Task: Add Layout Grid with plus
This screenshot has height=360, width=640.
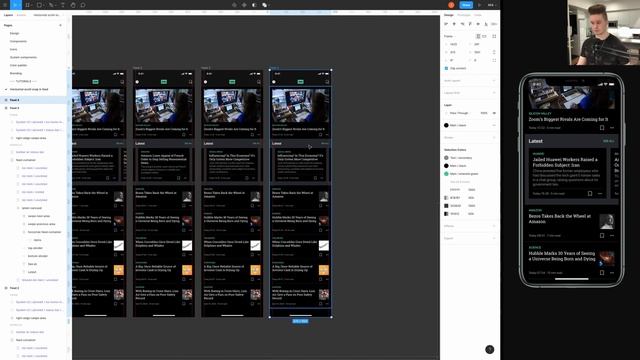Action: 494,93
